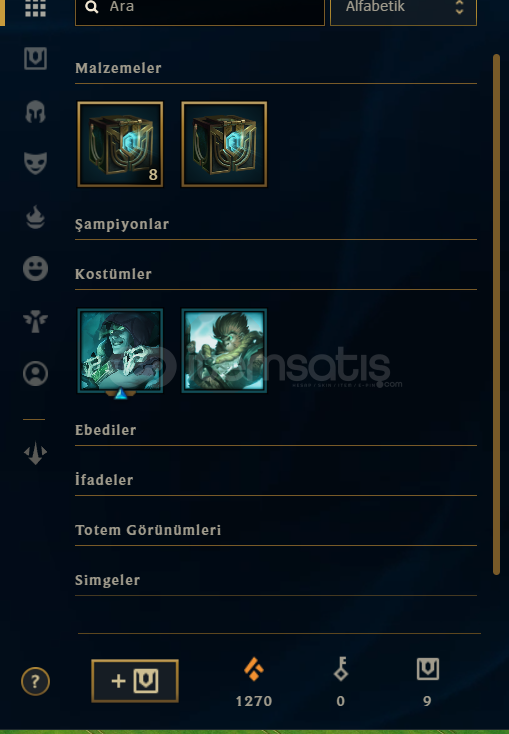Click the Ara search field

200,9
